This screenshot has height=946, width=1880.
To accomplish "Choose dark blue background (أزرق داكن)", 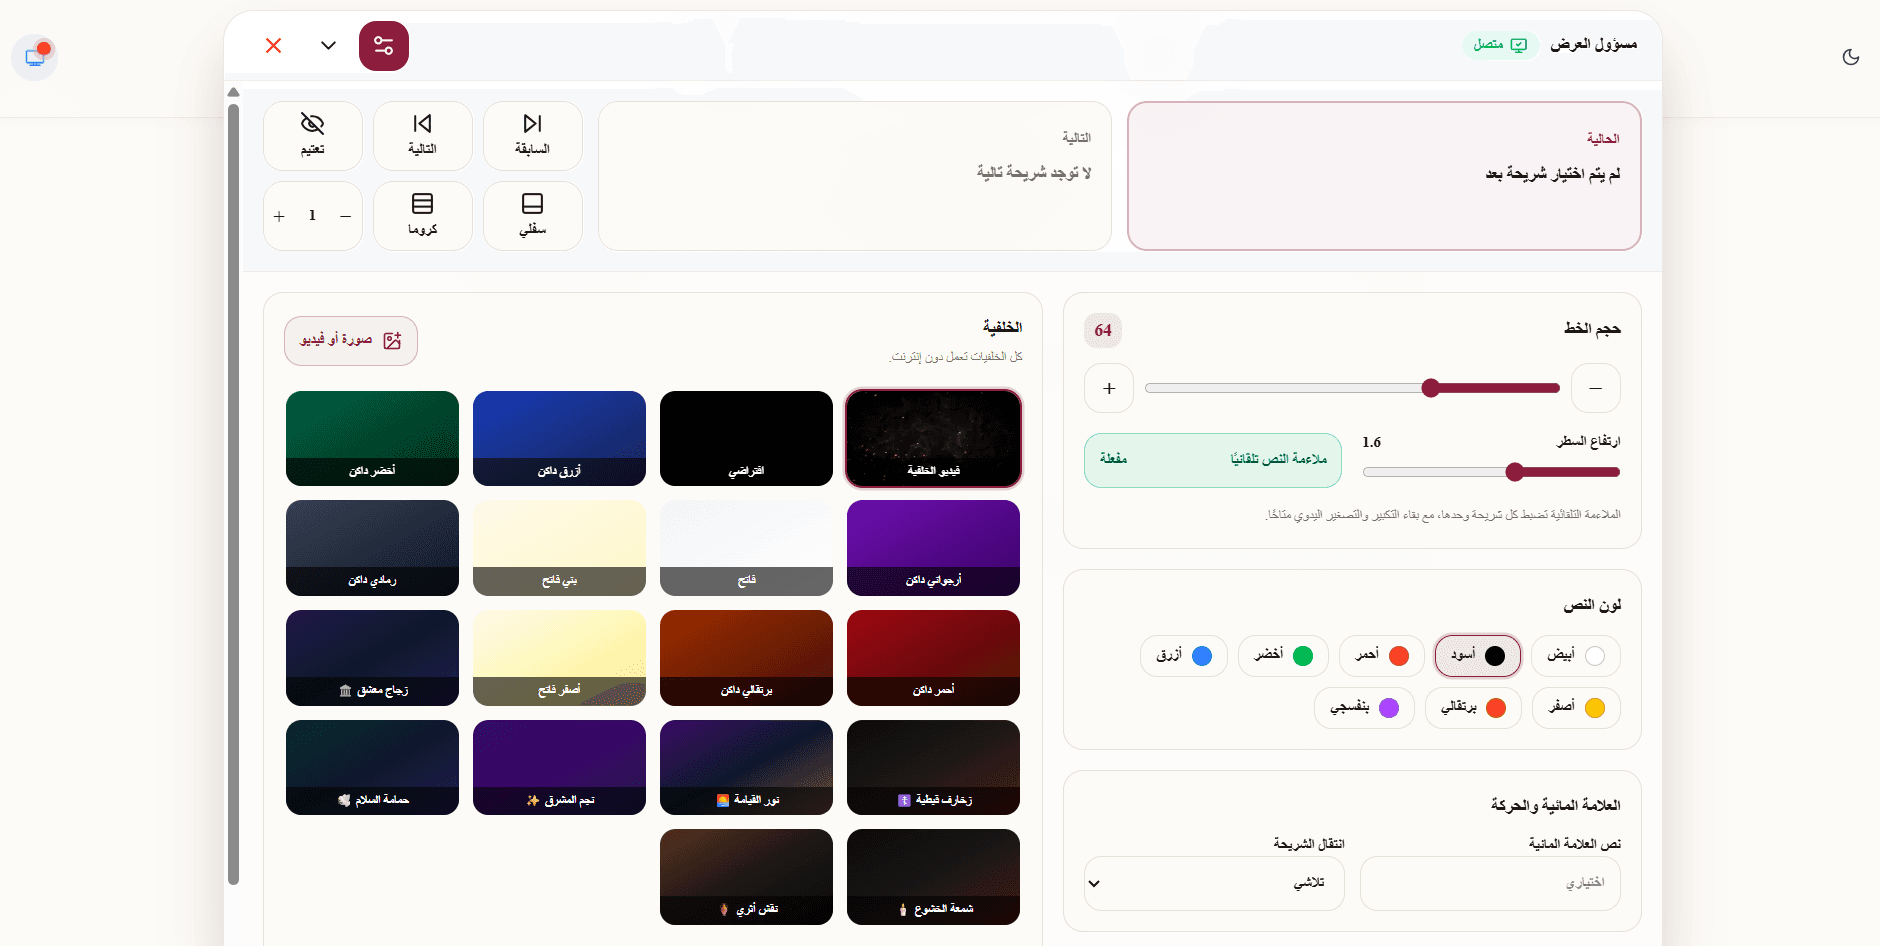I will [x=559, y=438].
